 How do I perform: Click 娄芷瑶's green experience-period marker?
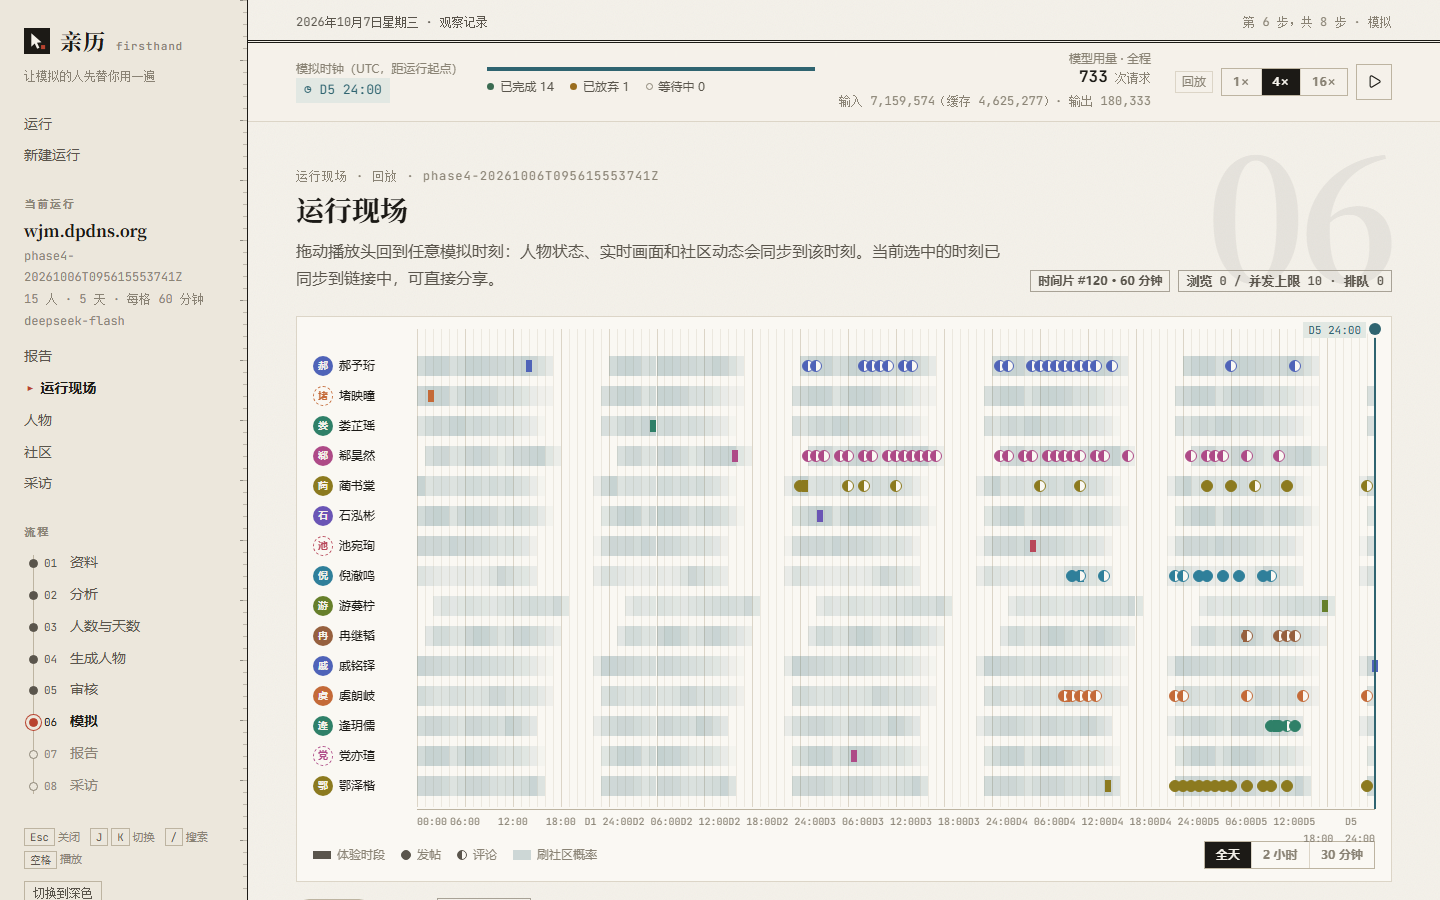pos(653,426)
